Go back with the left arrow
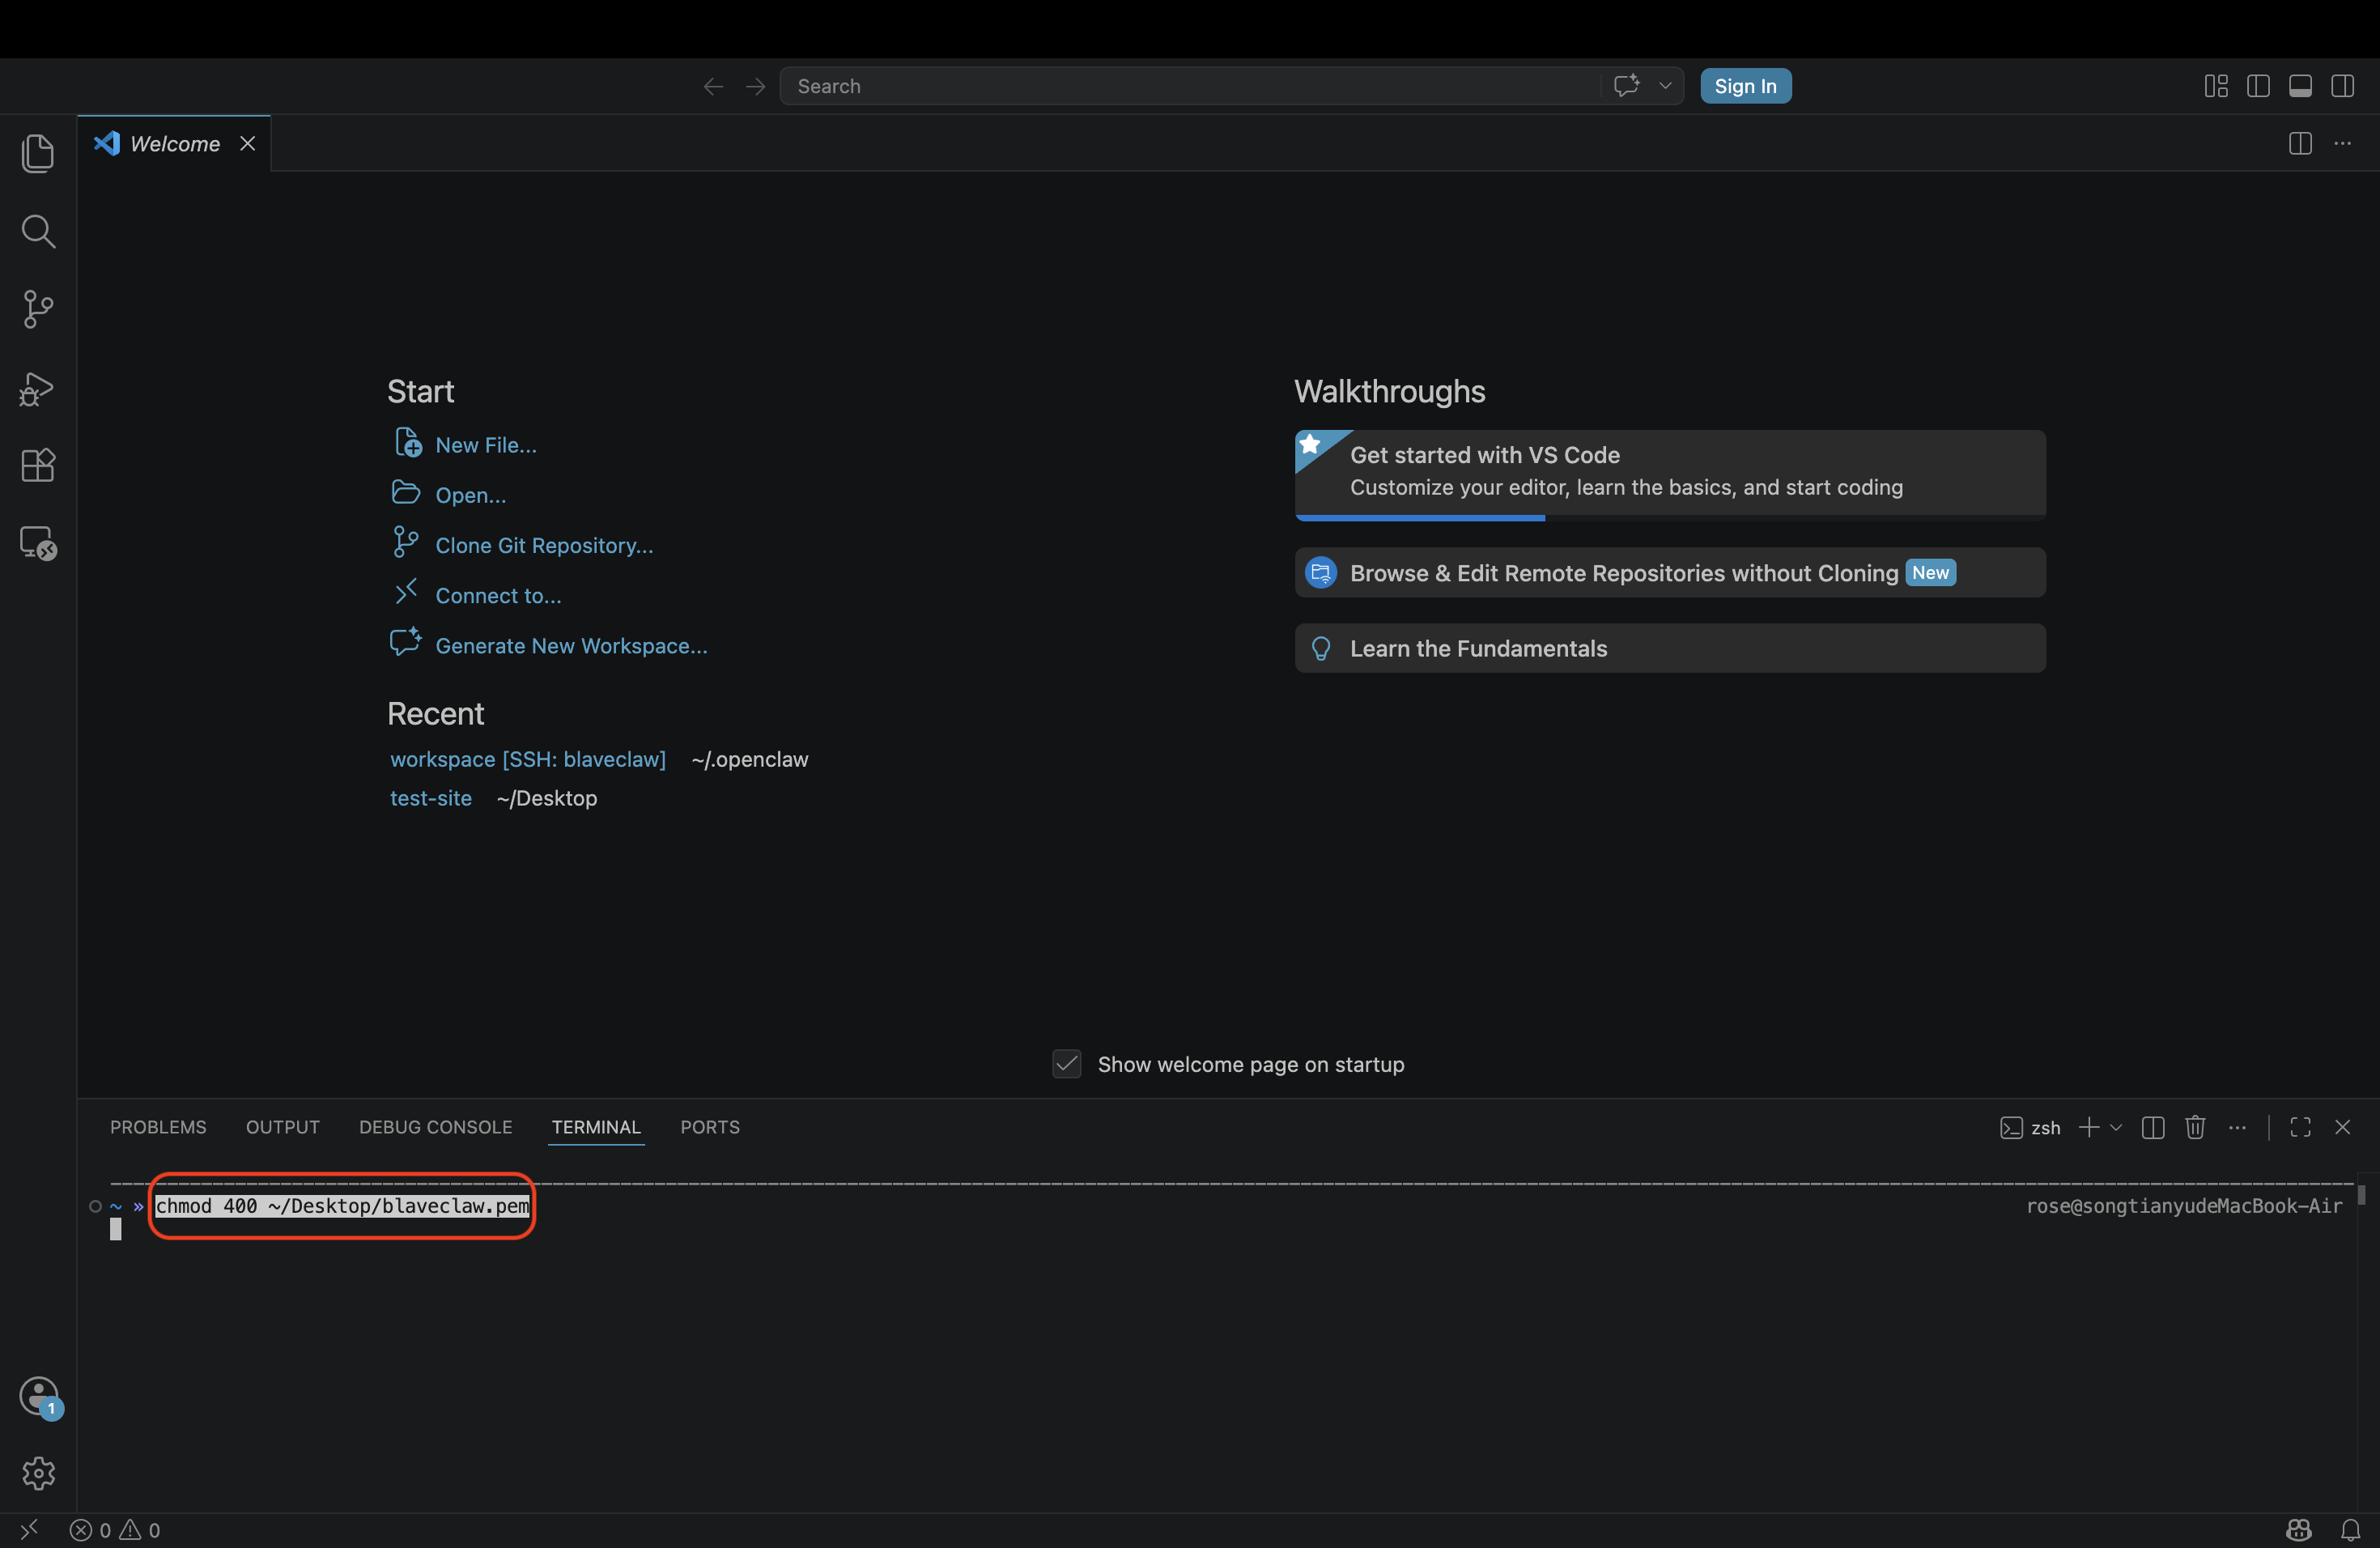The height and width of the screenshot is (1548, 2380). [713, 86]
